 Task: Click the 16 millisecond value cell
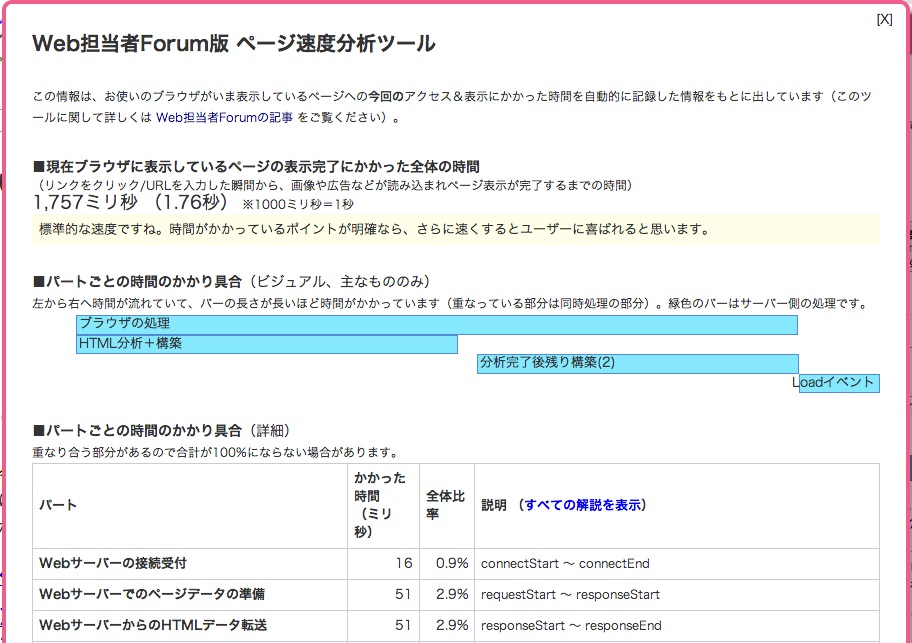(x=403, y=563)
